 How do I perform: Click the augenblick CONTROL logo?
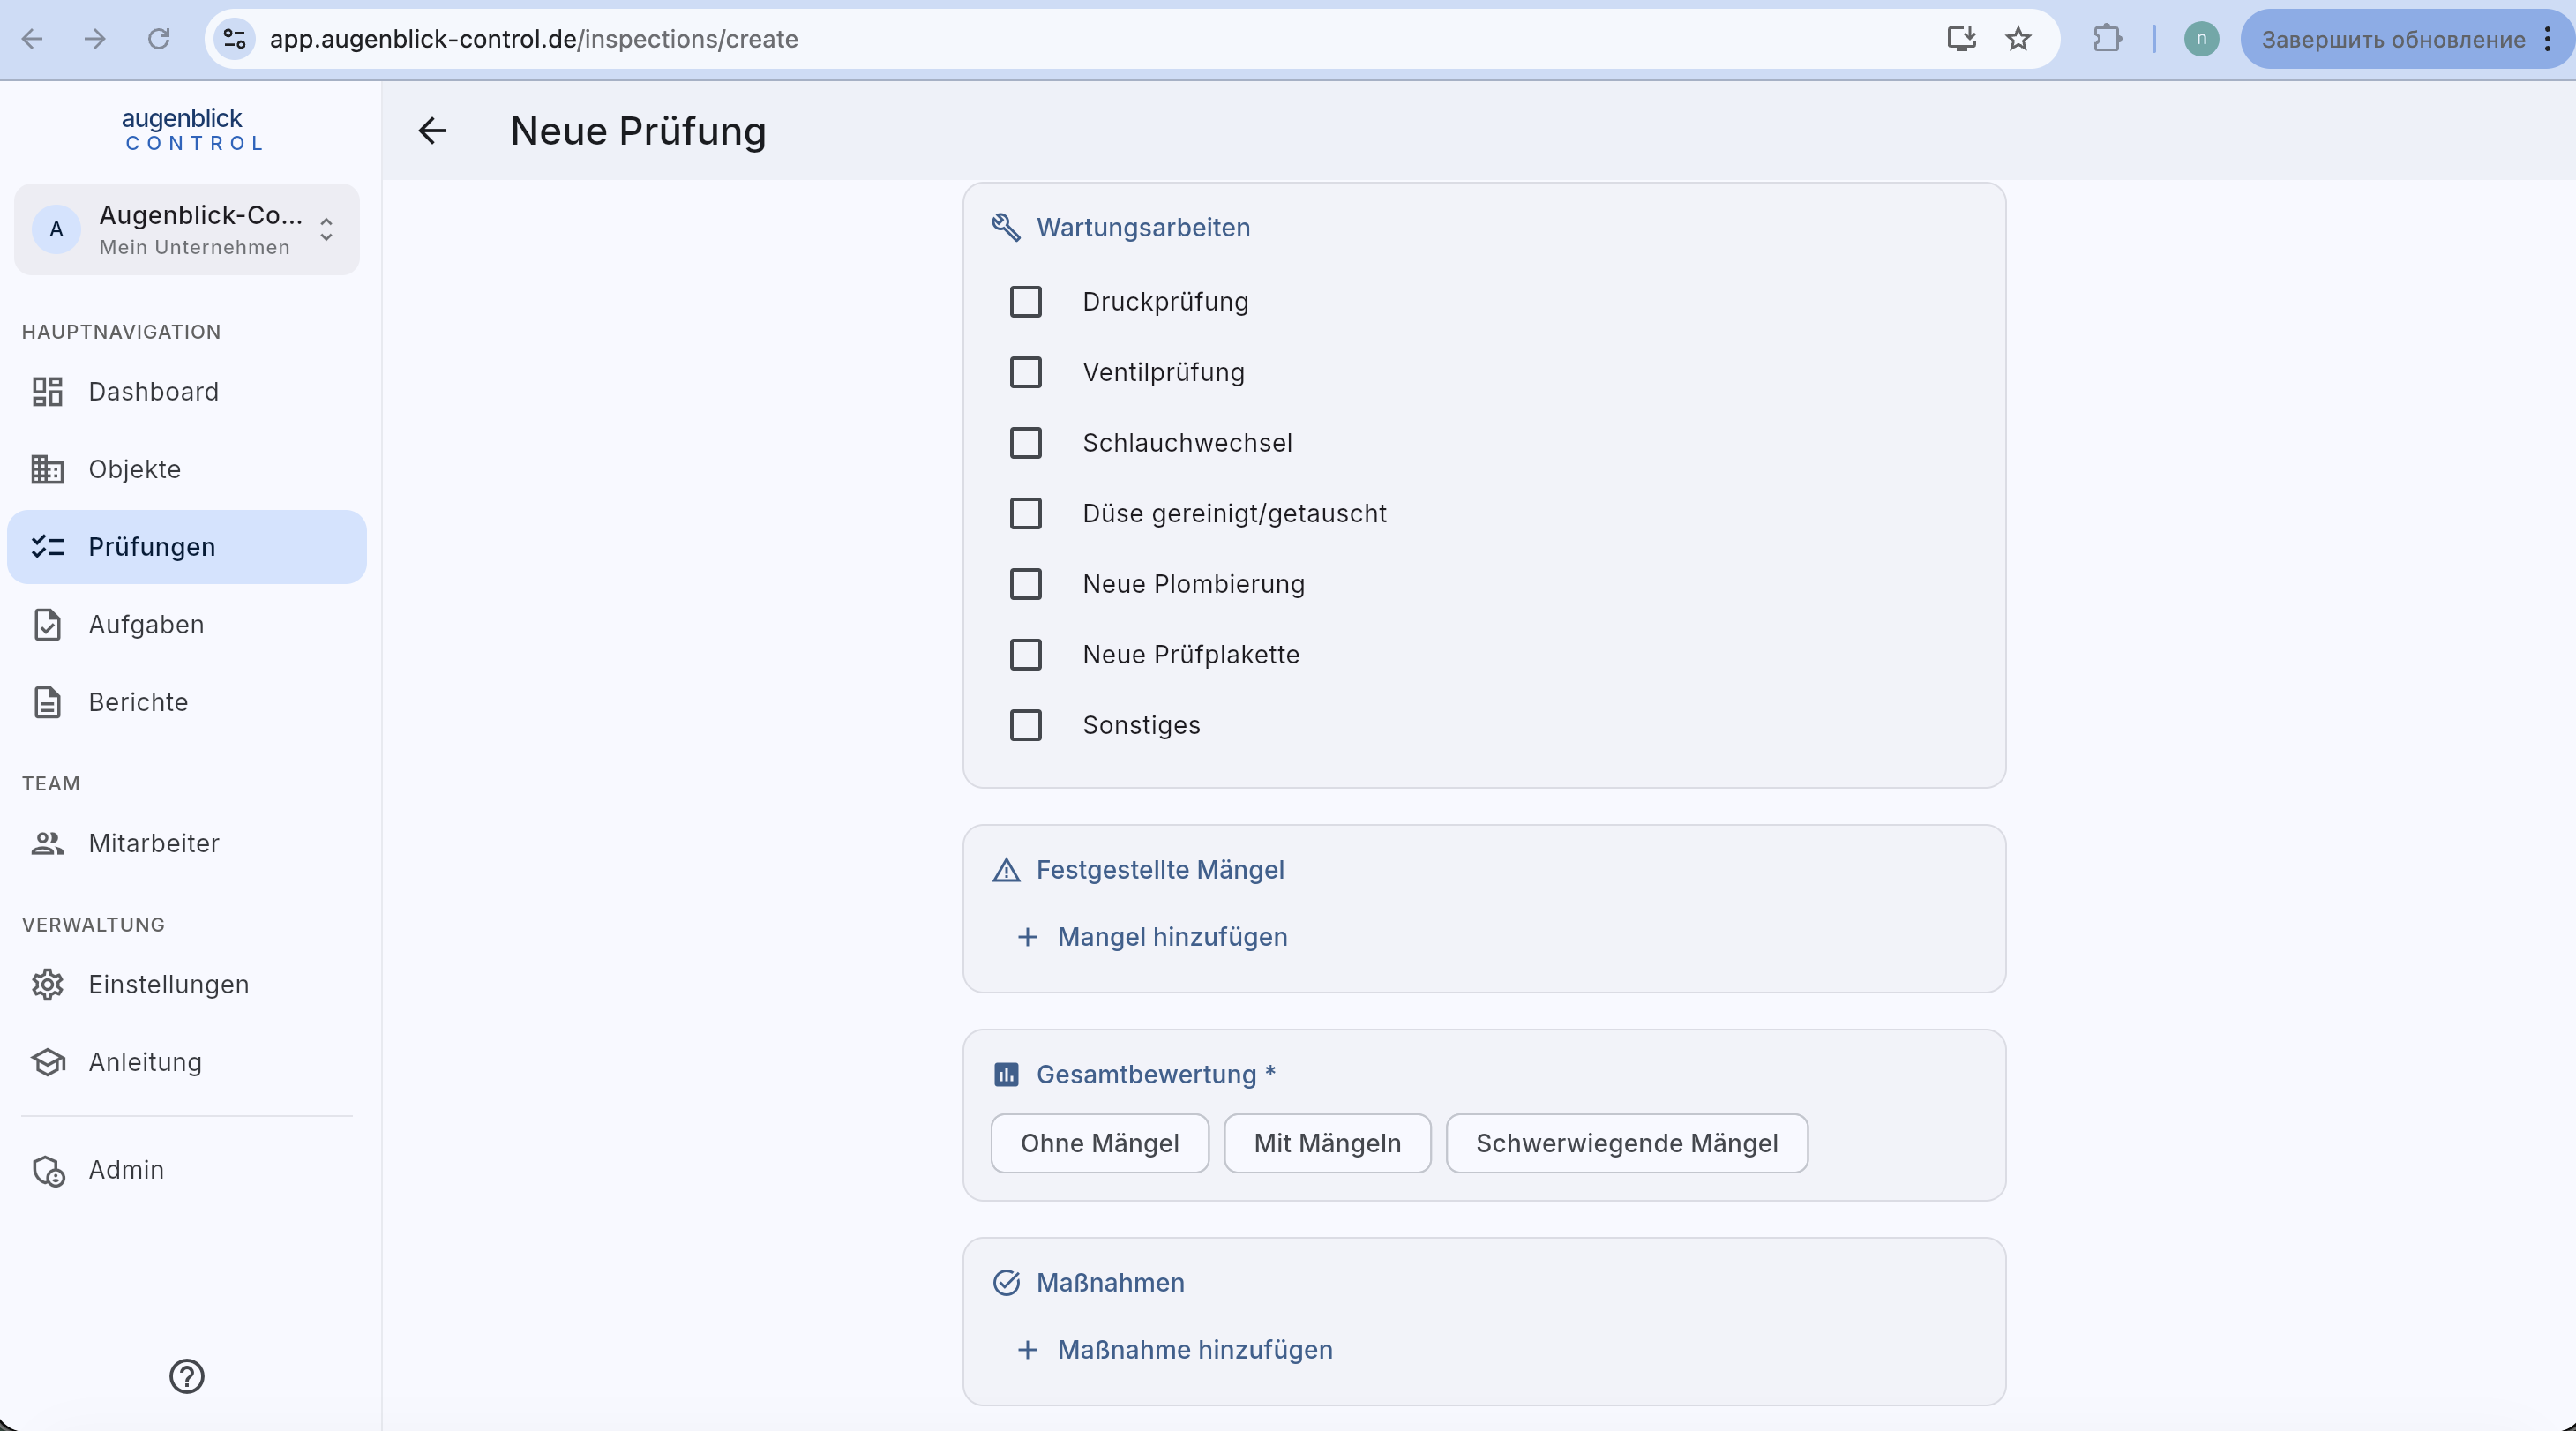point(194,130)
